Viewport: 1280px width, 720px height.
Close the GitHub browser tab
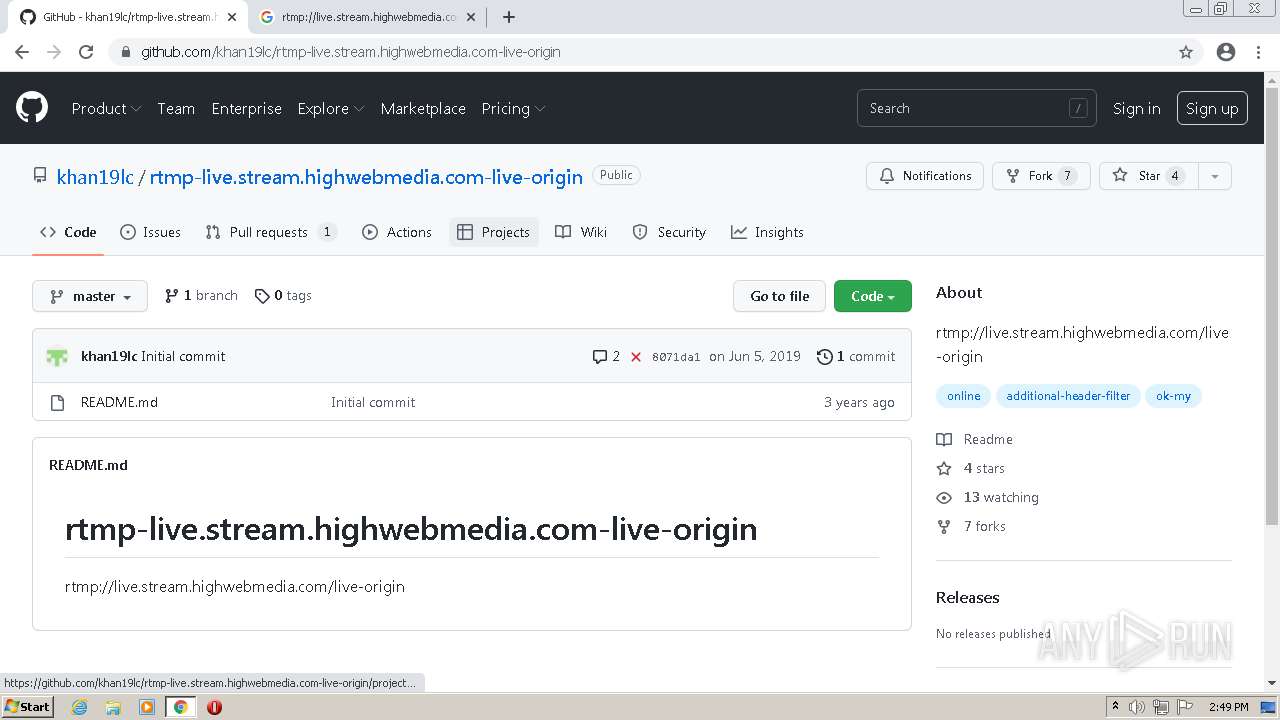coord(231,17)
